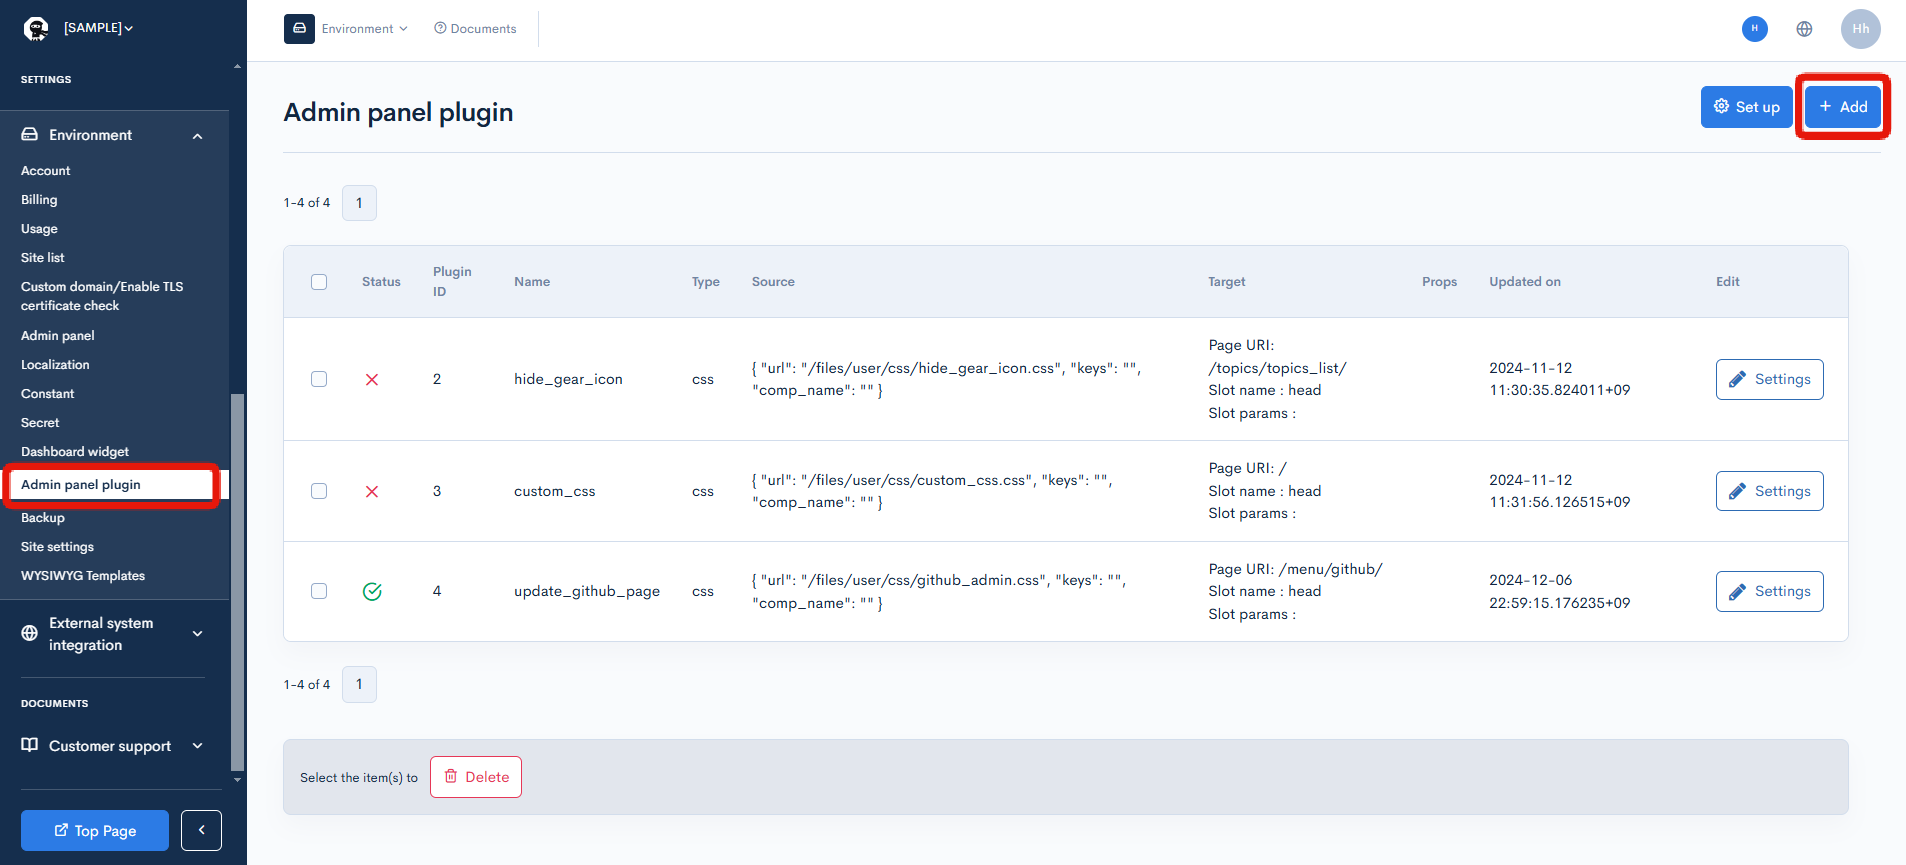The height and width of the screenshot is (865, 1906).
Task: Open Settings for update_github_page plugin
Action: [1769, 592]
